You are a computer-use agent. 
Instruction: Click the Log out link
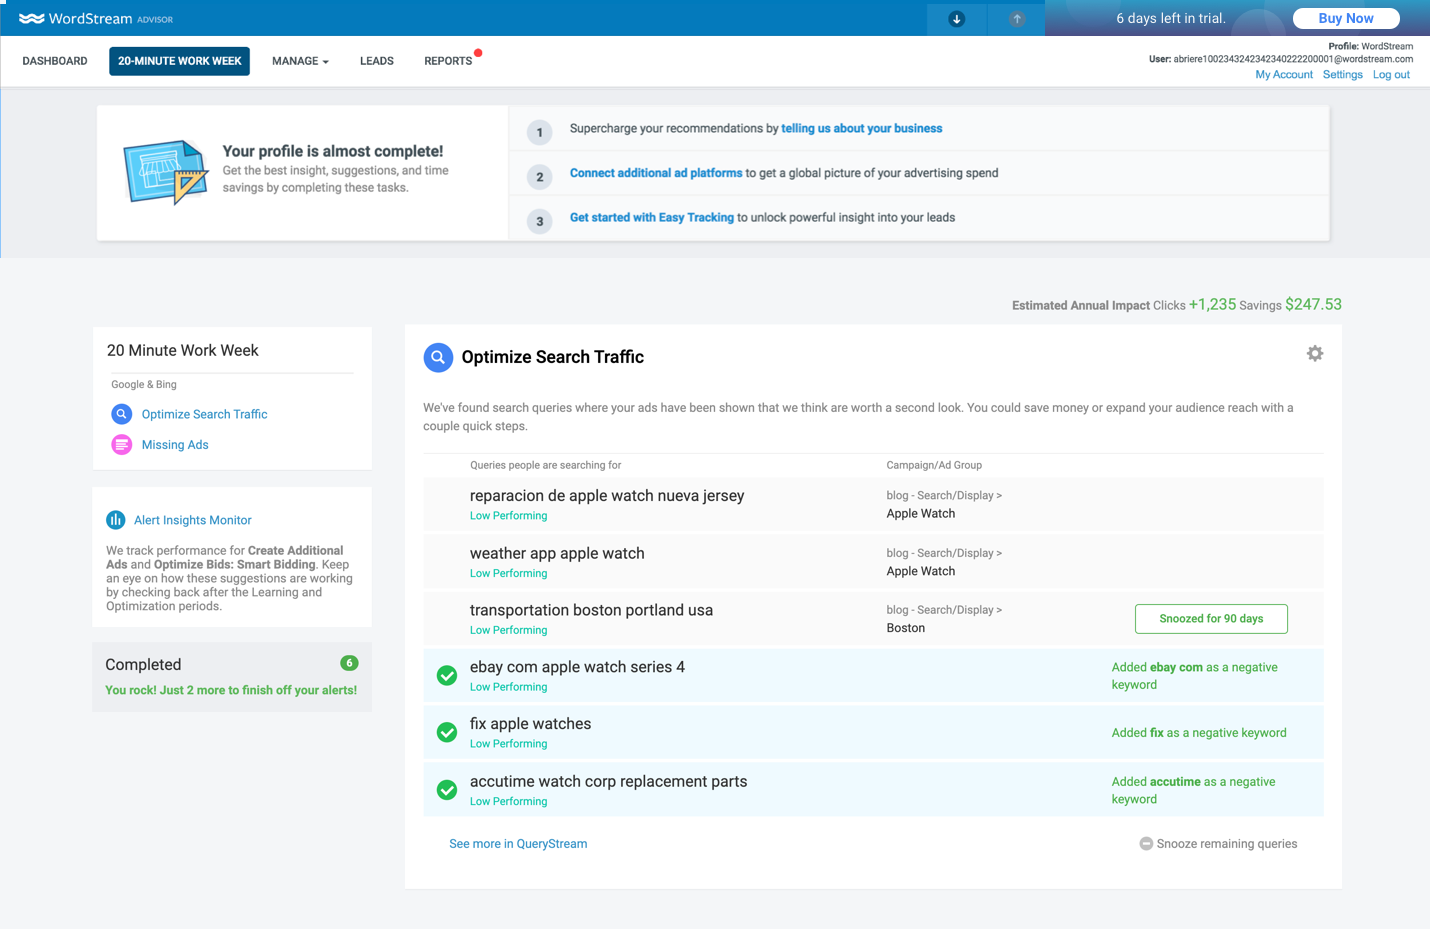pyautogui.click(x=1391, y=75)
